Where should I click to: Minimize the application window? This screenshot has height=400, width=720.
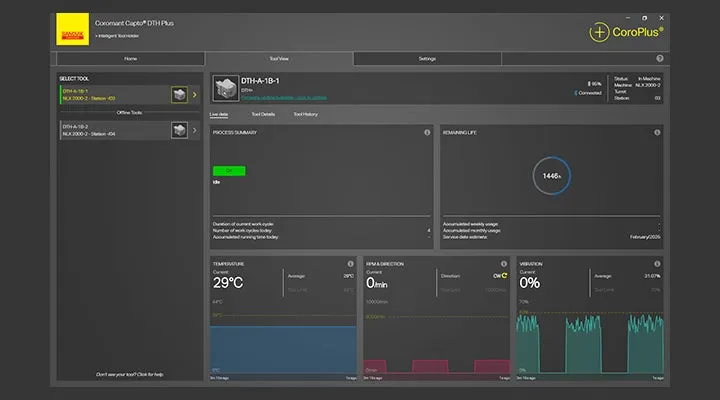click(628, 18)
